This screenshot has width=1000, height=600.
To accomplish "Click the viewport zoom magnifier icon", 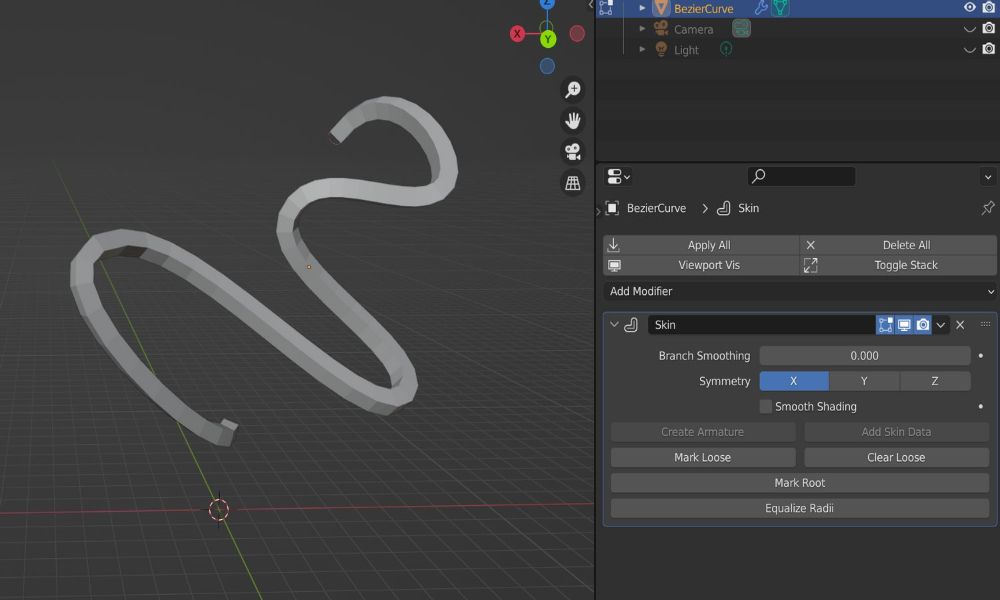I will click(x=573, y=90).
